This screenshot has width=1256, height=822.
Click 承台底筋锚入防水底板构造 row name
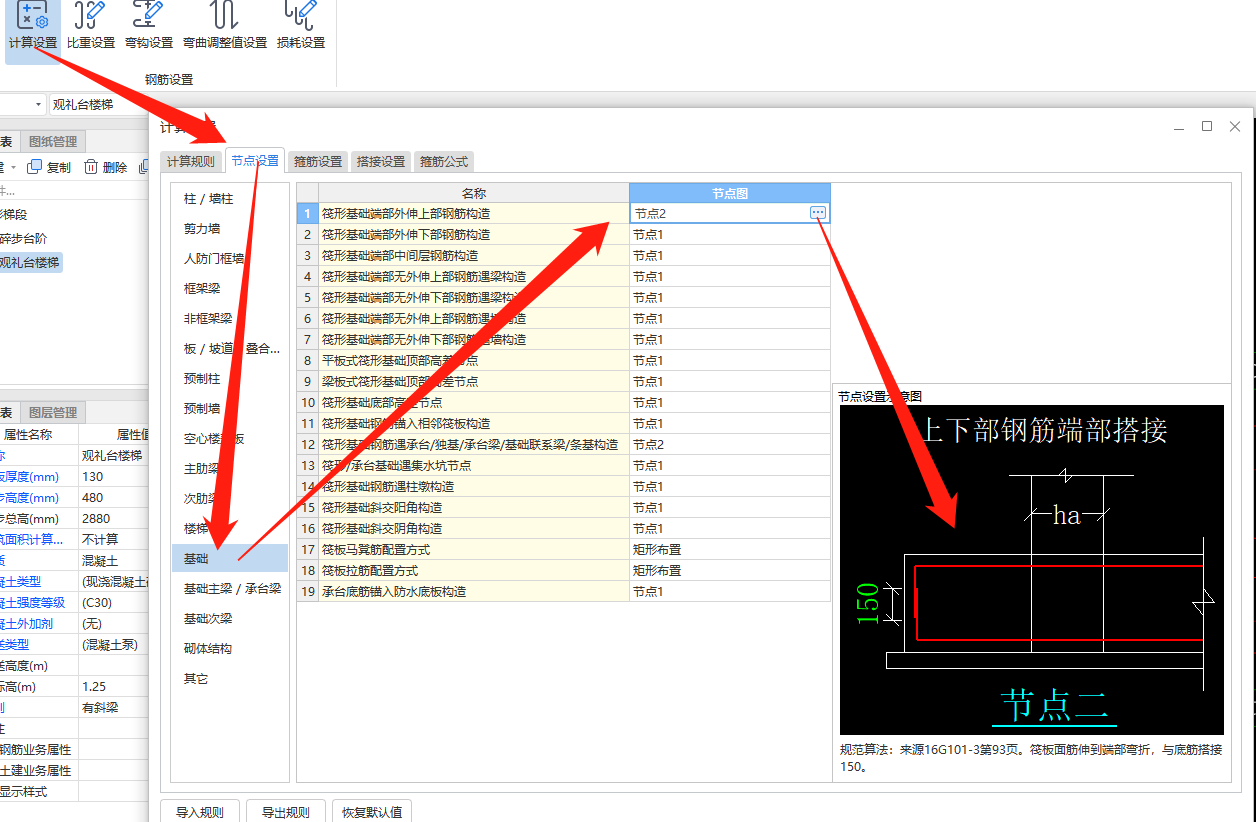[474, 591]
